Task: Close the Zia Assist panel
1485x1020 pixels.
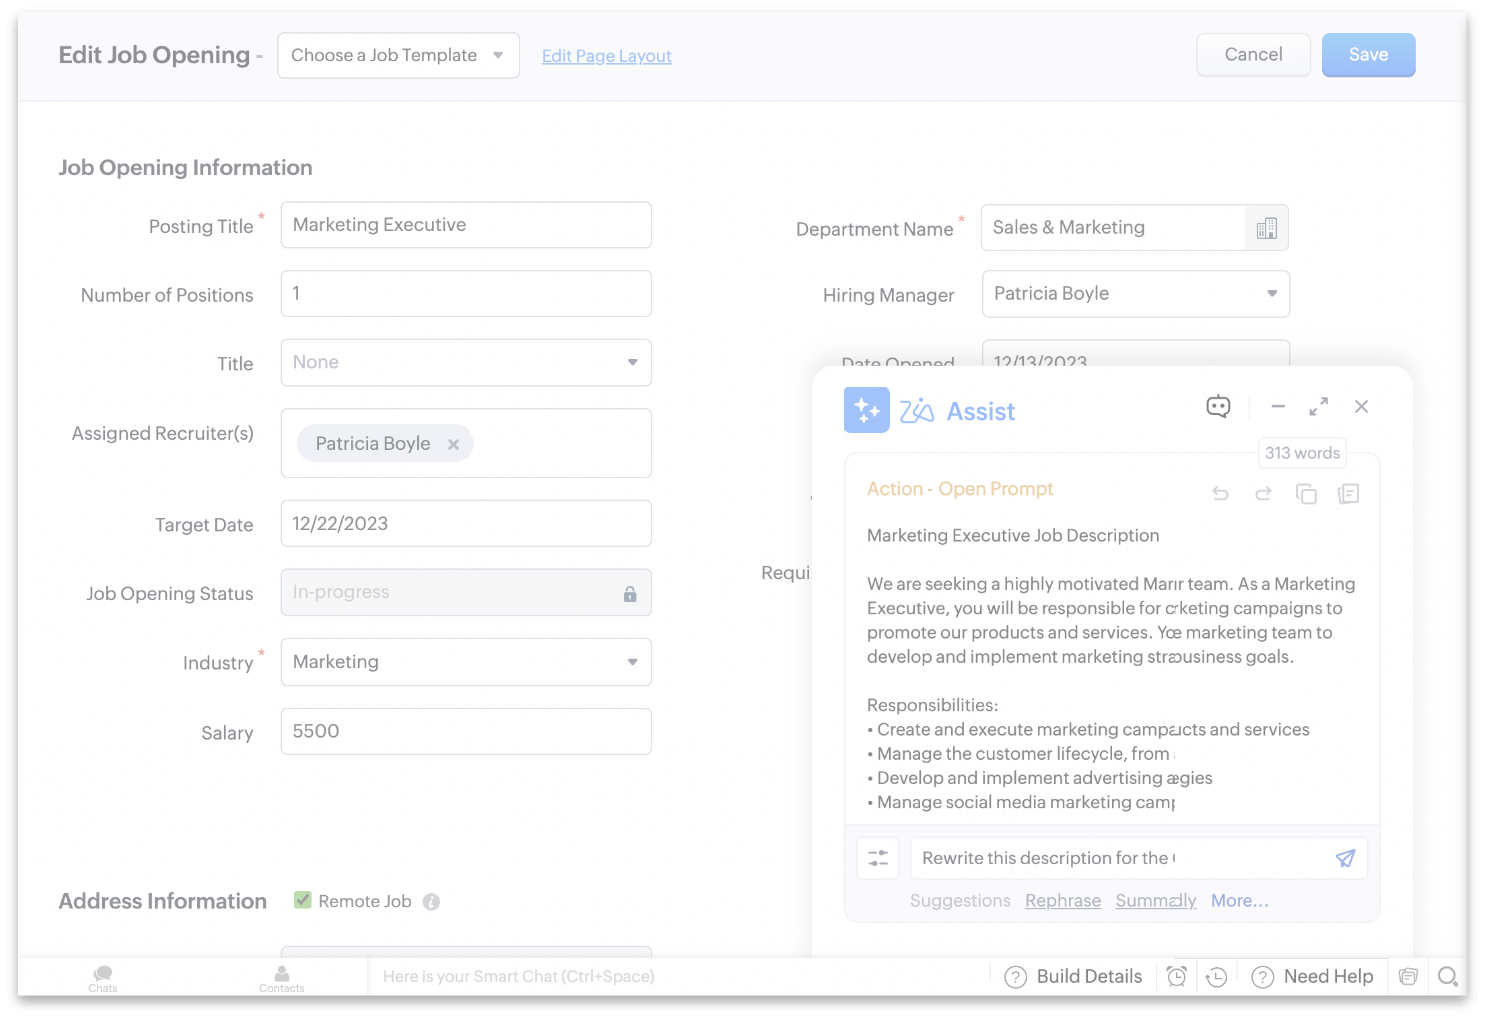Action: coord(1361,407)
